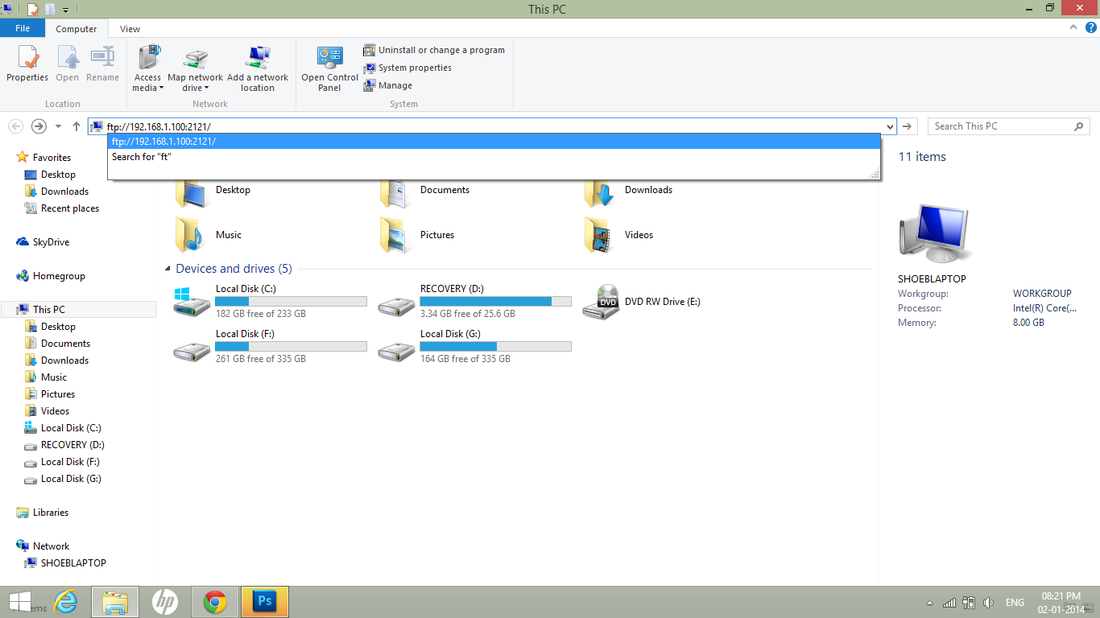1100x618 pixels.
Task: Open the Pictures folder
Action: (x=417, y=235)
